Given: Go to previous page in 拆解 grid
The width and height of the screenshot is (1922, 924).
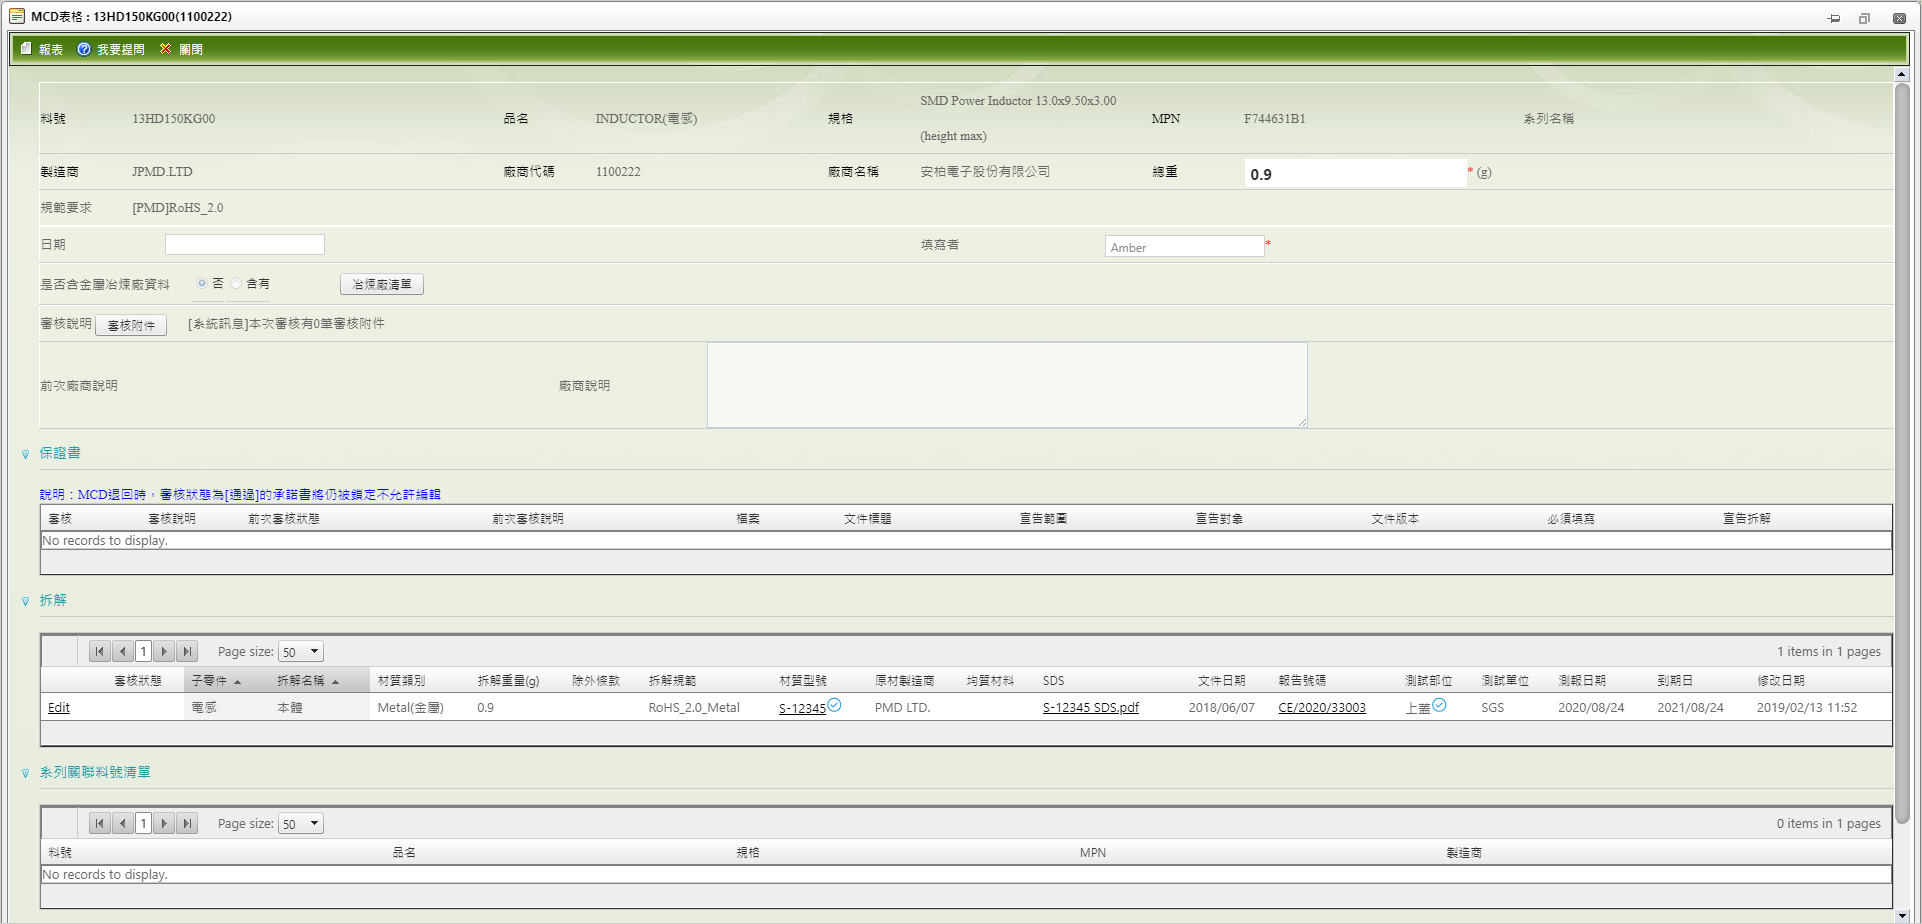Looking at the screenshot, I should point(122,651).
